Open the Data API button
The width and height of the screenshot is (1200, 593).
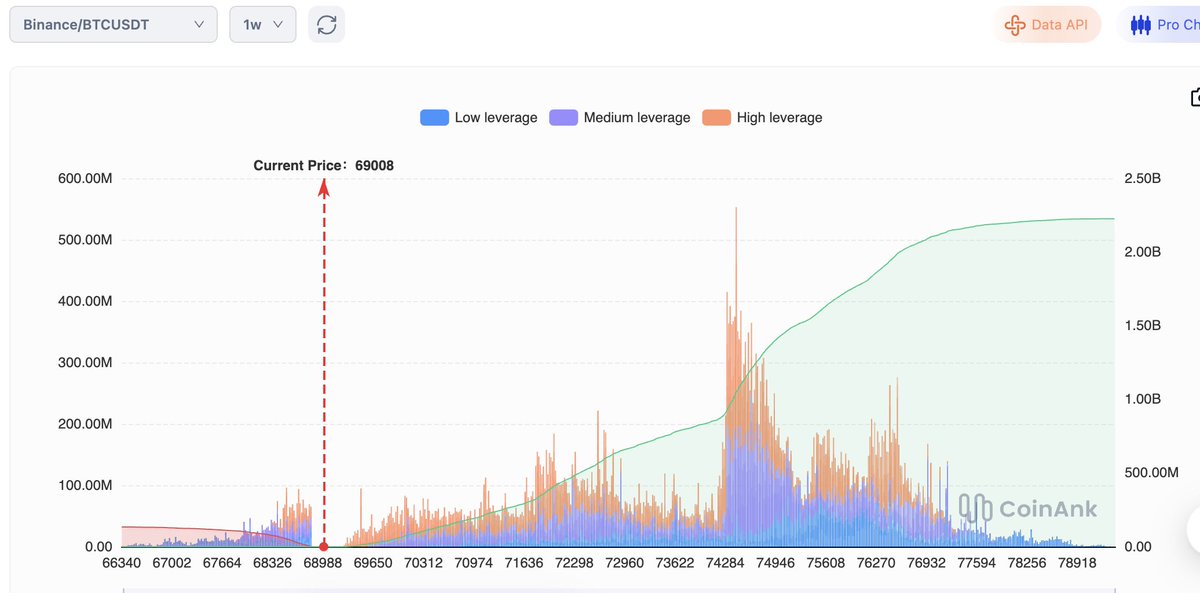1047,25
